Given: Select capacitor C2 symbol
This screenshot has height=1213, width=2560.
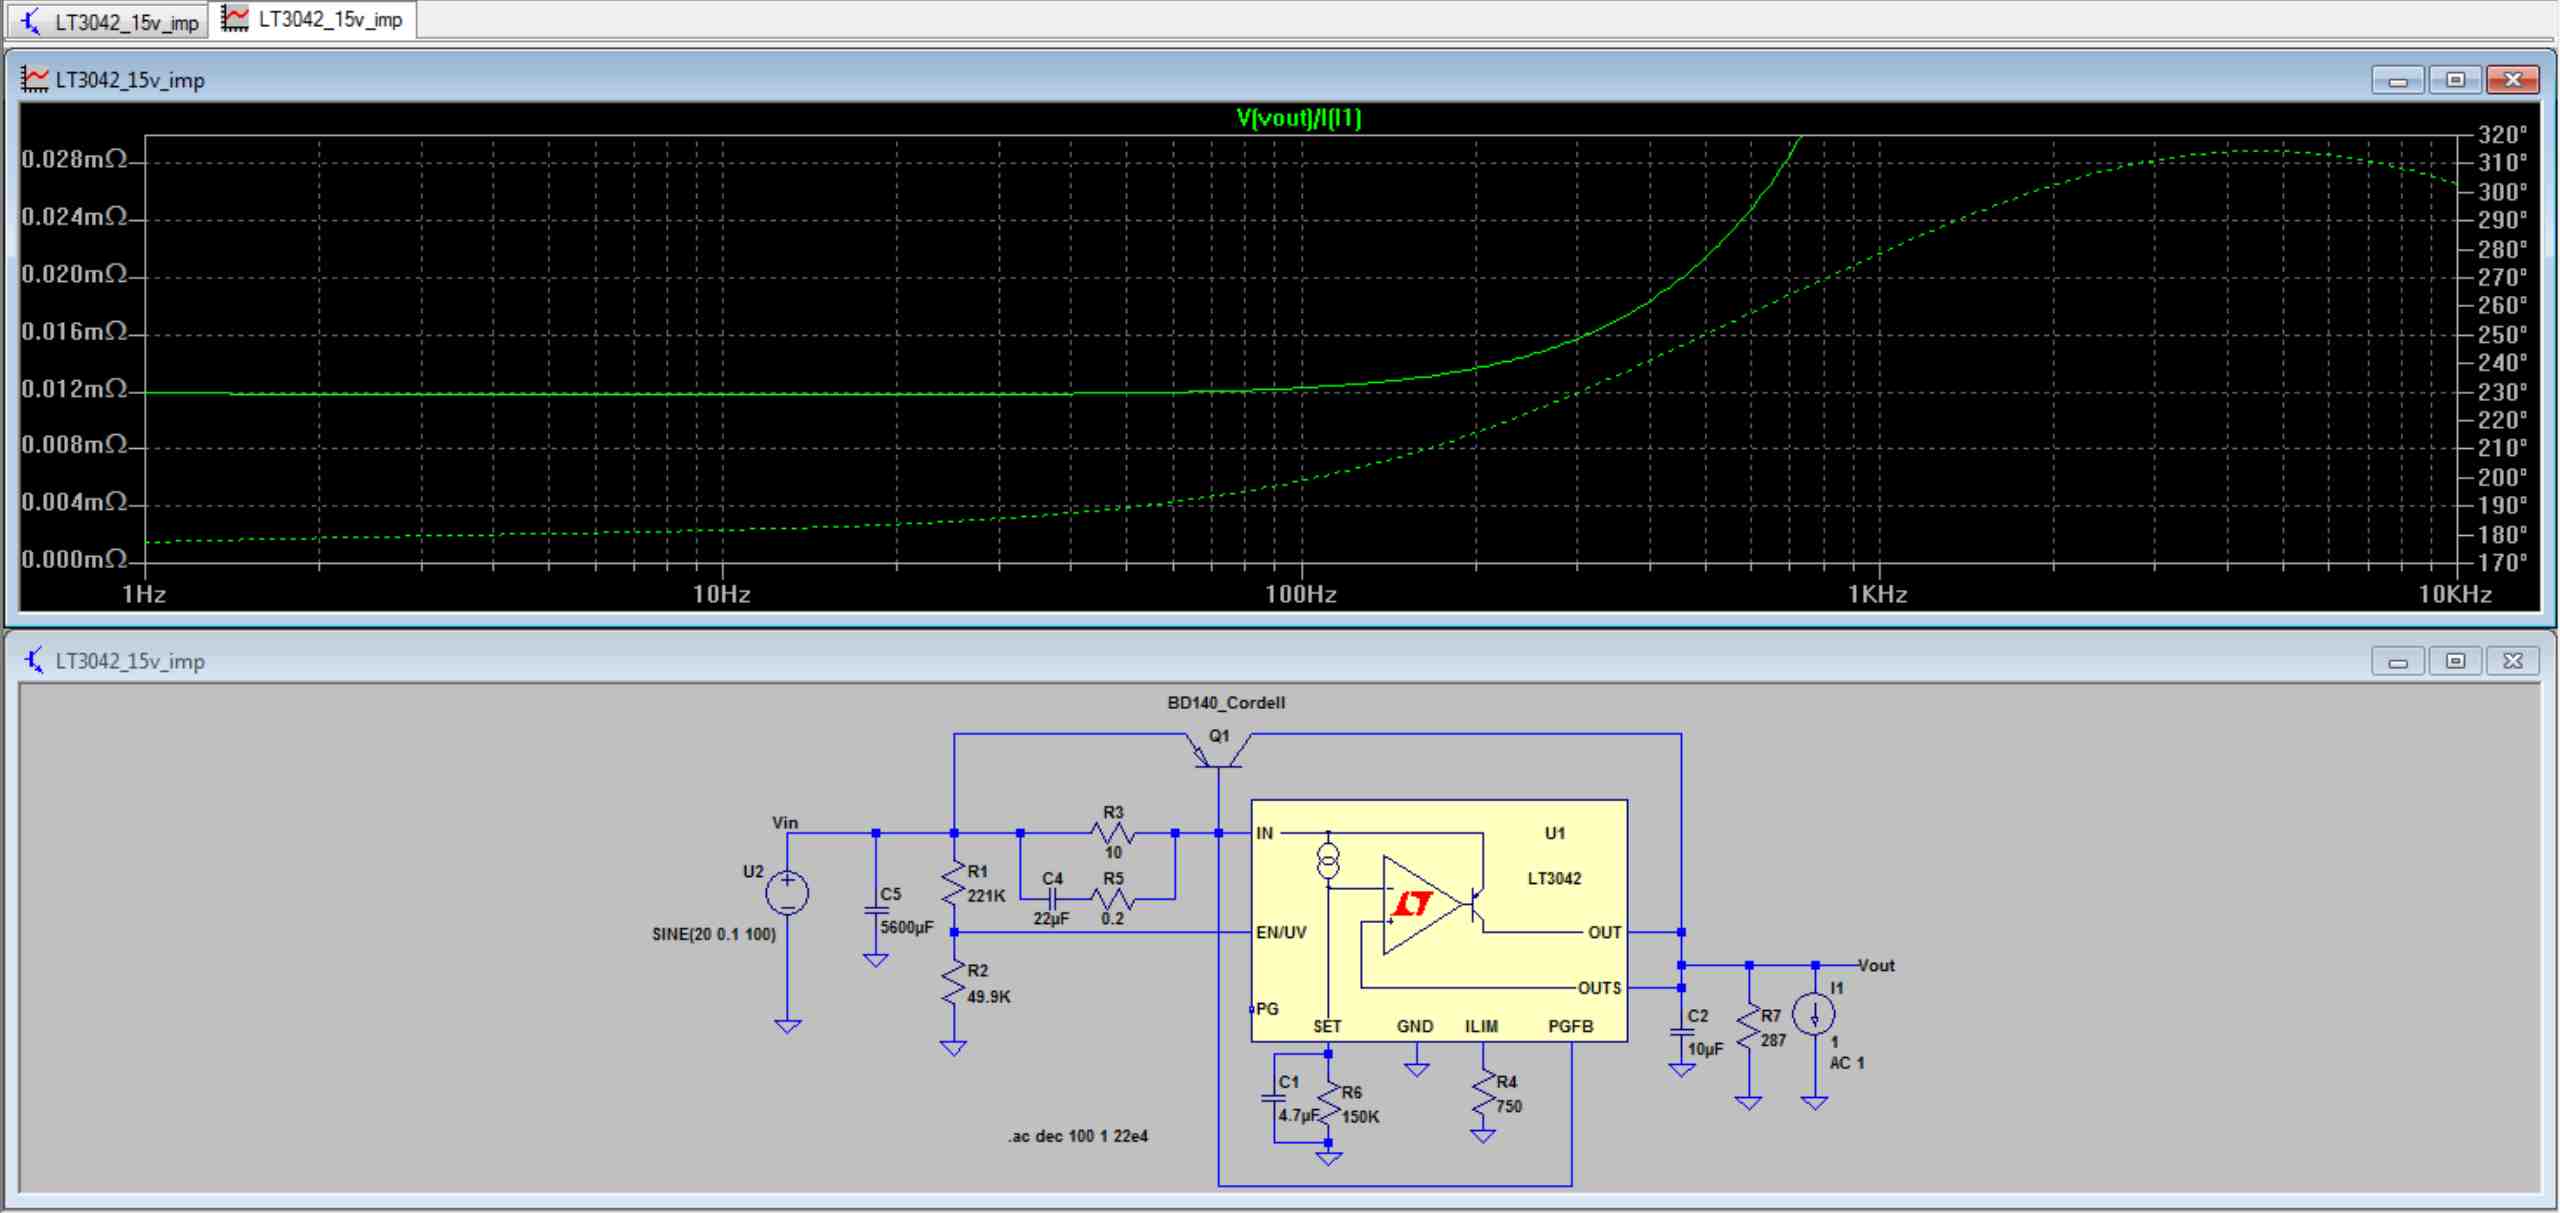Looking at the screenshot, I should click(x=1682, y=1031).
